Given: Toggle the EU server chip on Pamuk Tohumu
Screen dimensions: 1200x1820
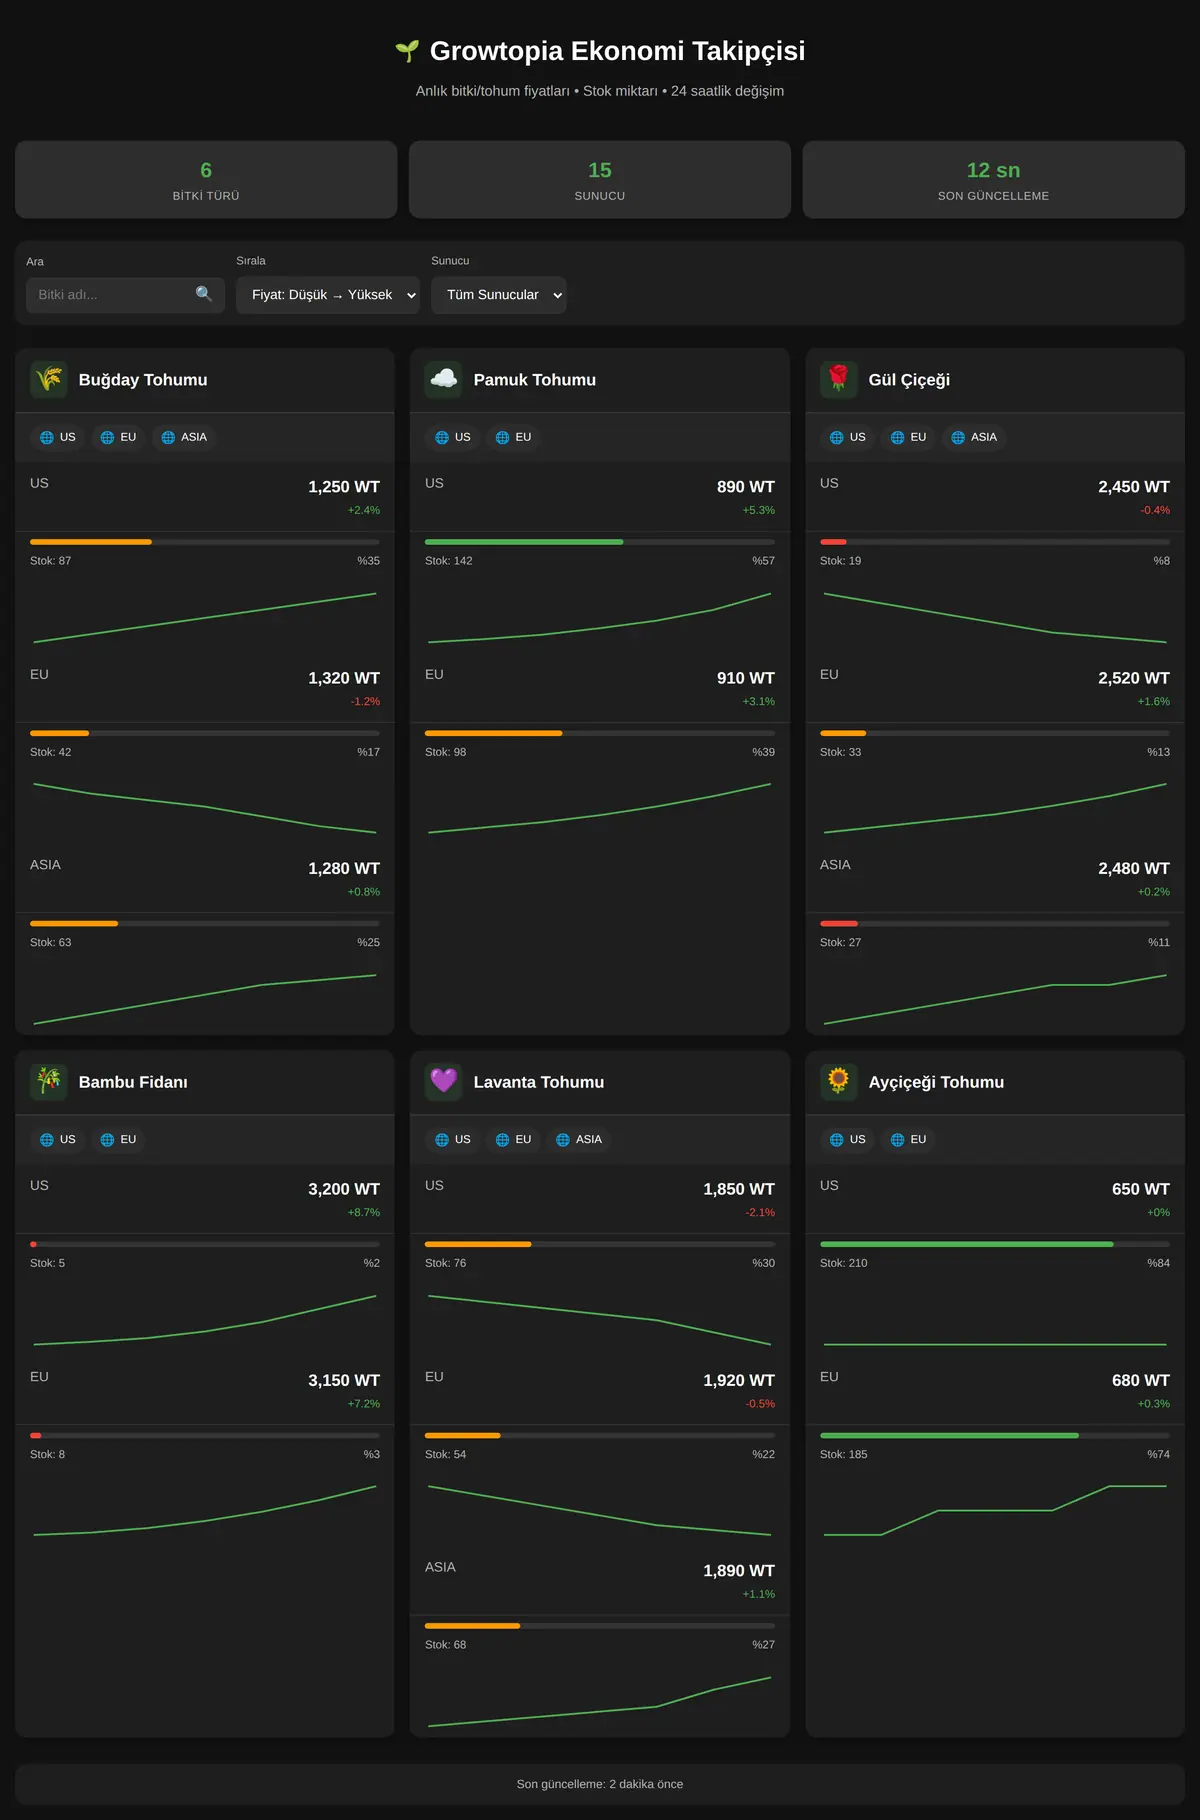Looking at the screenshot, I should point(513,437).
